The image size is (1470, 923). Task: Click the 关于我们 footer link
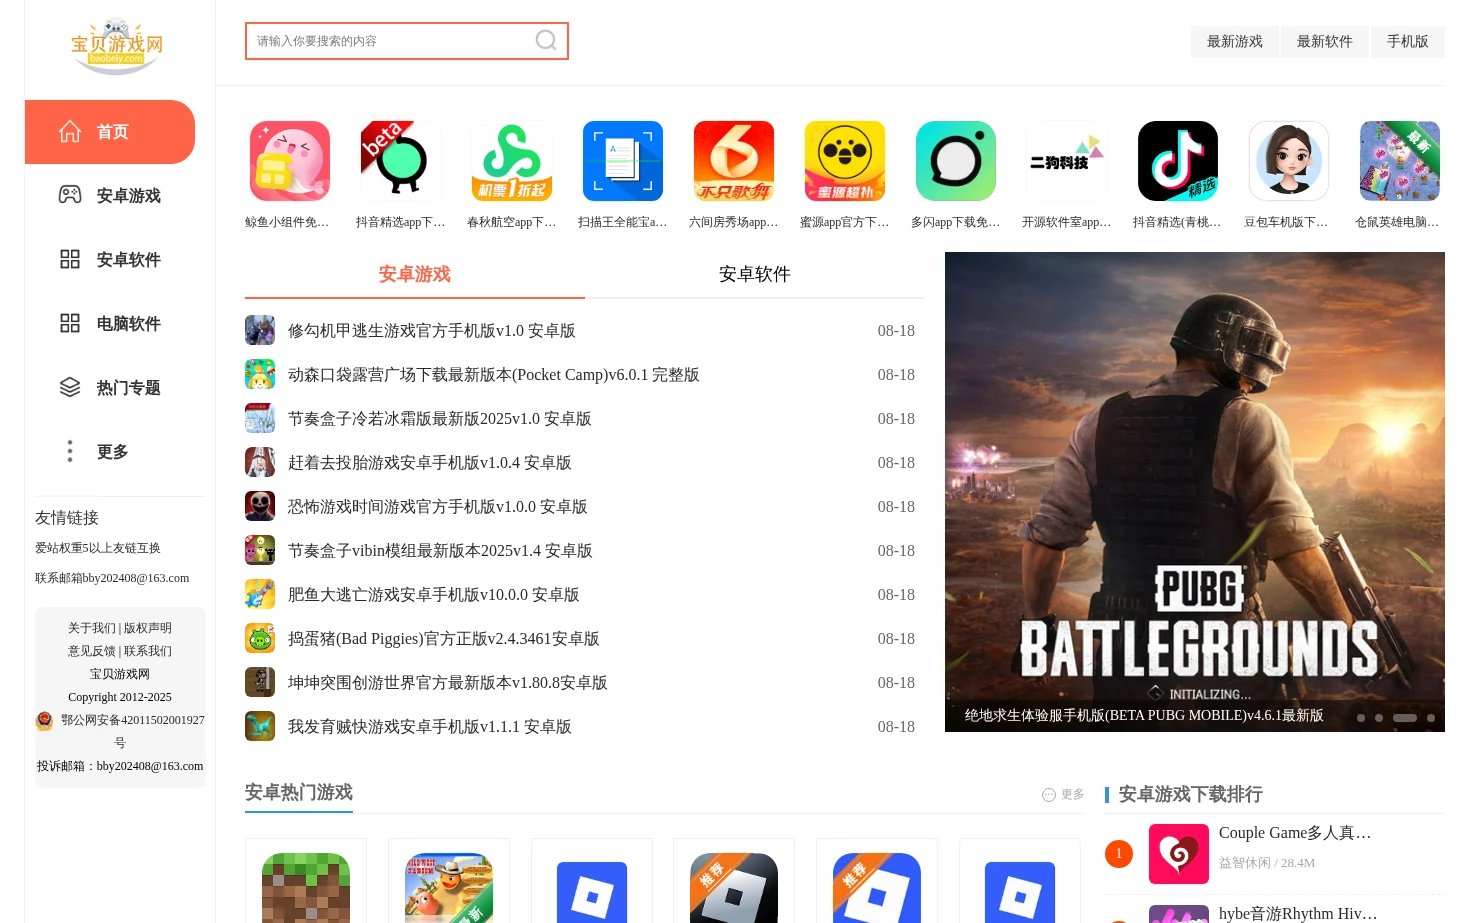click(92, 628)
